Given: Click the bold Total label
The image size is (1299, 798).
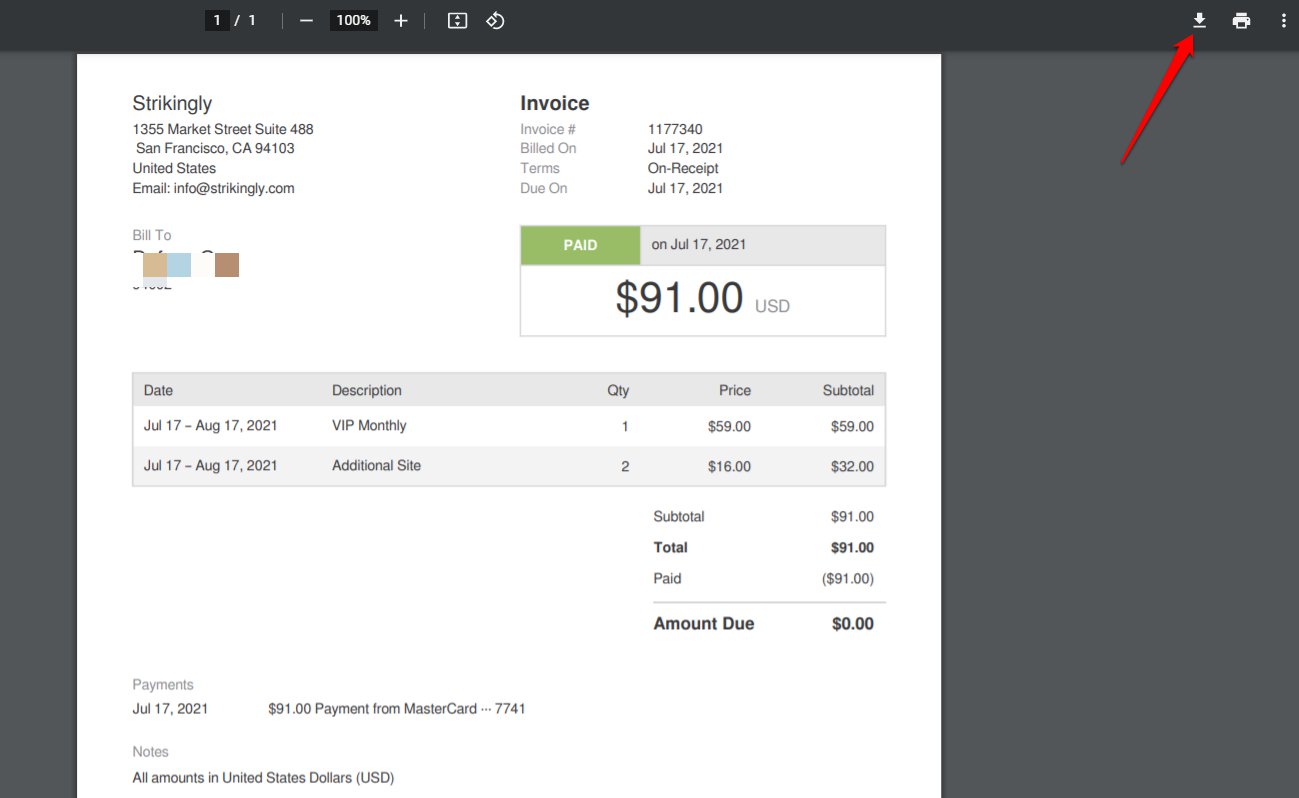Looking at the screenshot, I should 671,547.
